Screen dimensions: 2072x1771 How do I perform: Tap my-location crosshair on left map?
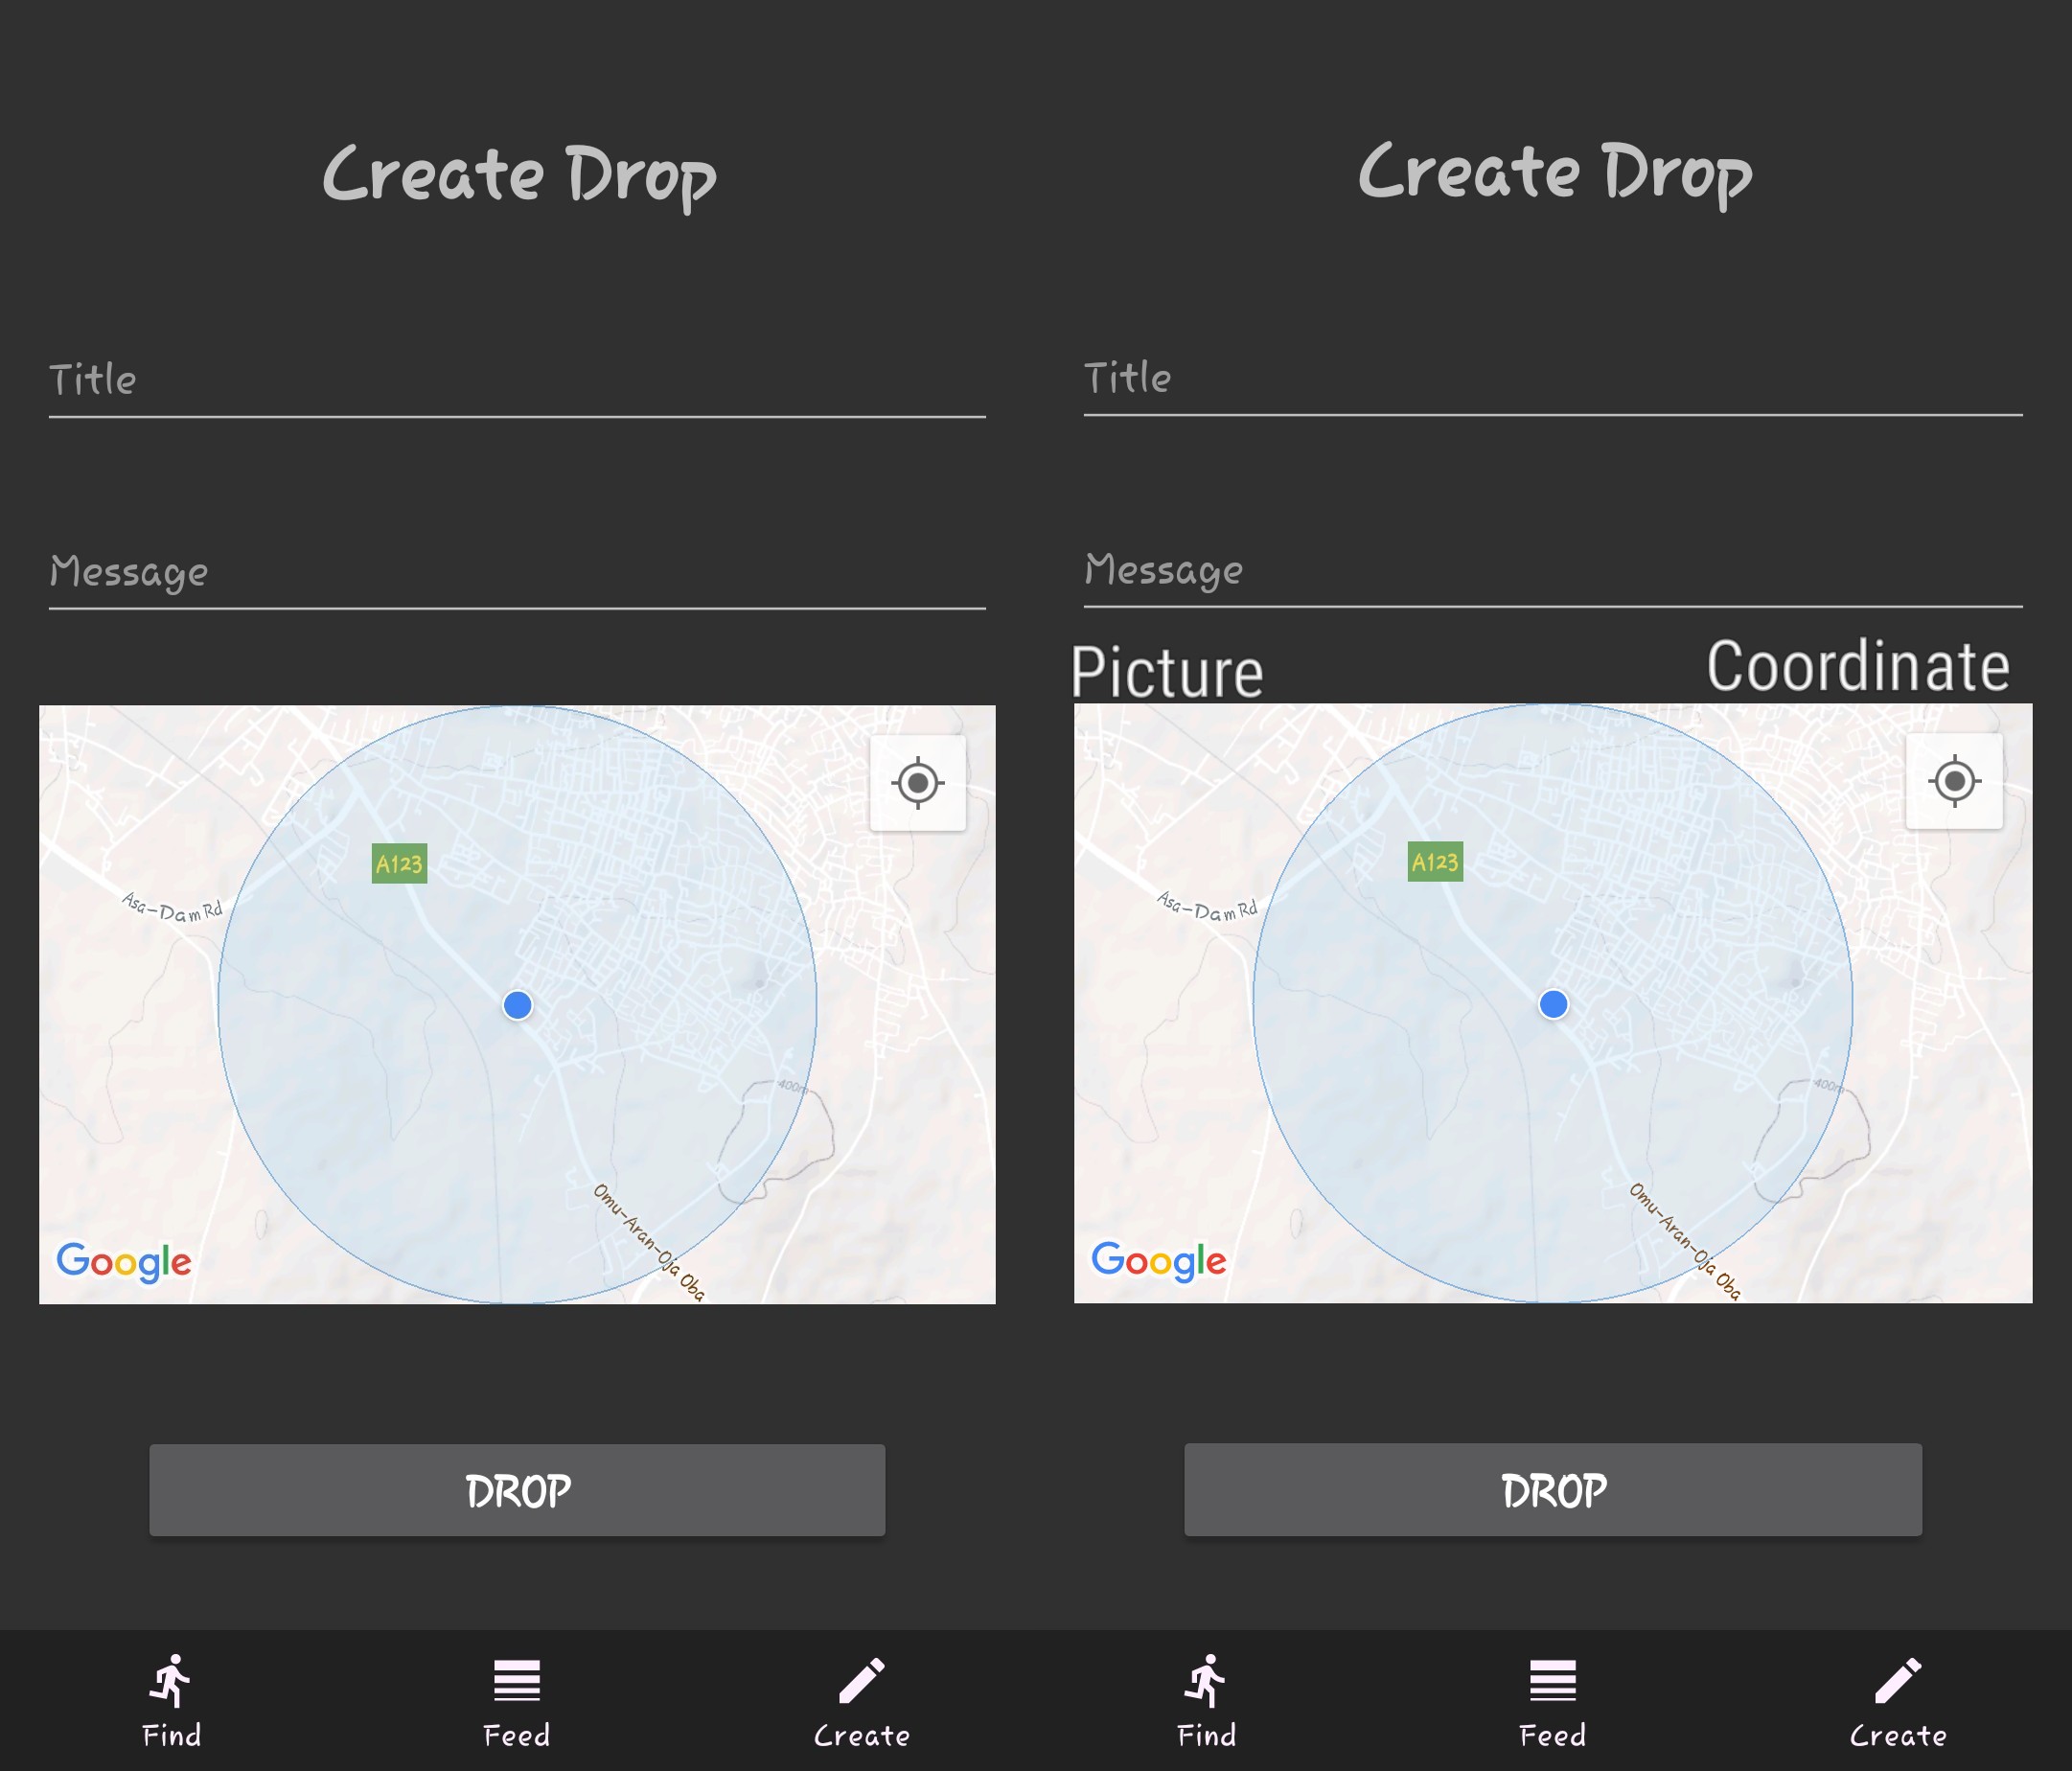click(917, 783)
